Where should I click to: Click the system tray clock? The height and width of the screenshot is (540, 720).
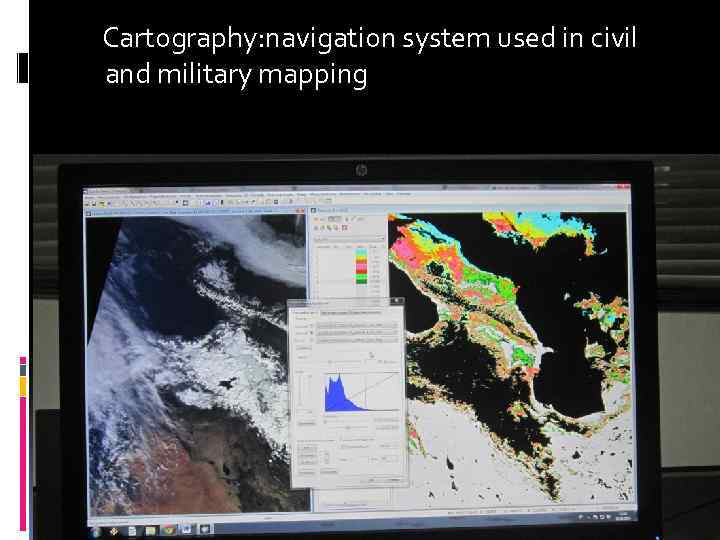624,515
